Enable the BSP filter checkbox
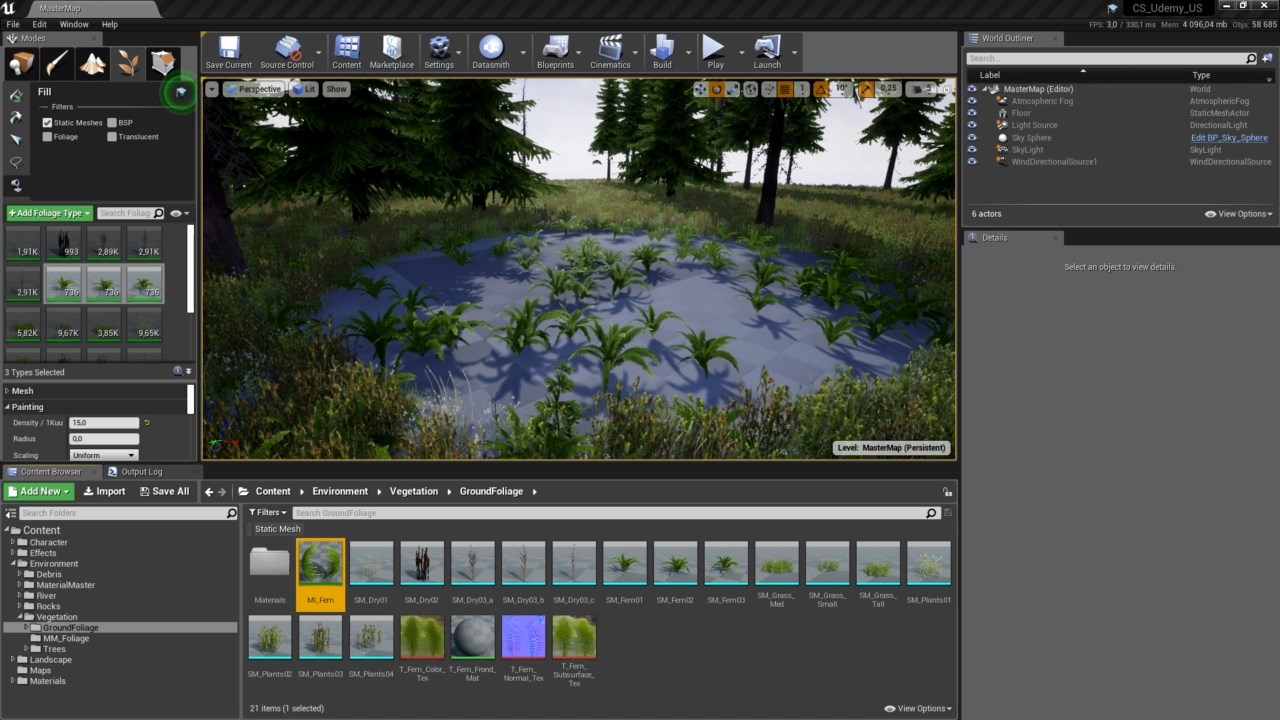Screen dimensions: 1280x720 point(112,123)
